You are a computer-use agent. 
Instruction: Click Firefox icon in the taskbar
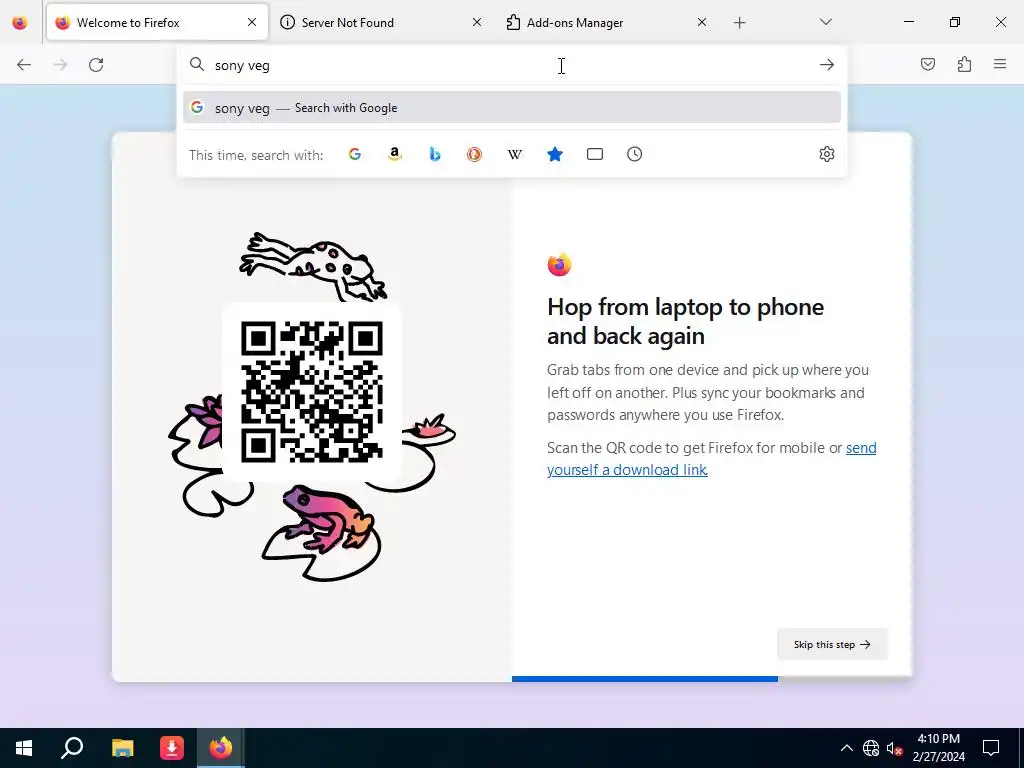click(221, 748)
